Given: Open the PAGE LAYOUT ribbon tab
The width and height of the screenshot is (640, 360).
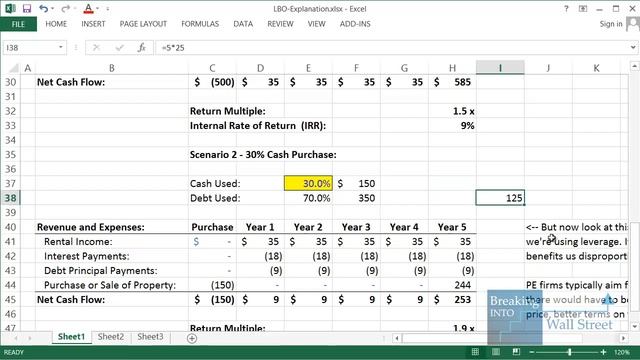Looking at the screenshot, I should pos(143,24).
